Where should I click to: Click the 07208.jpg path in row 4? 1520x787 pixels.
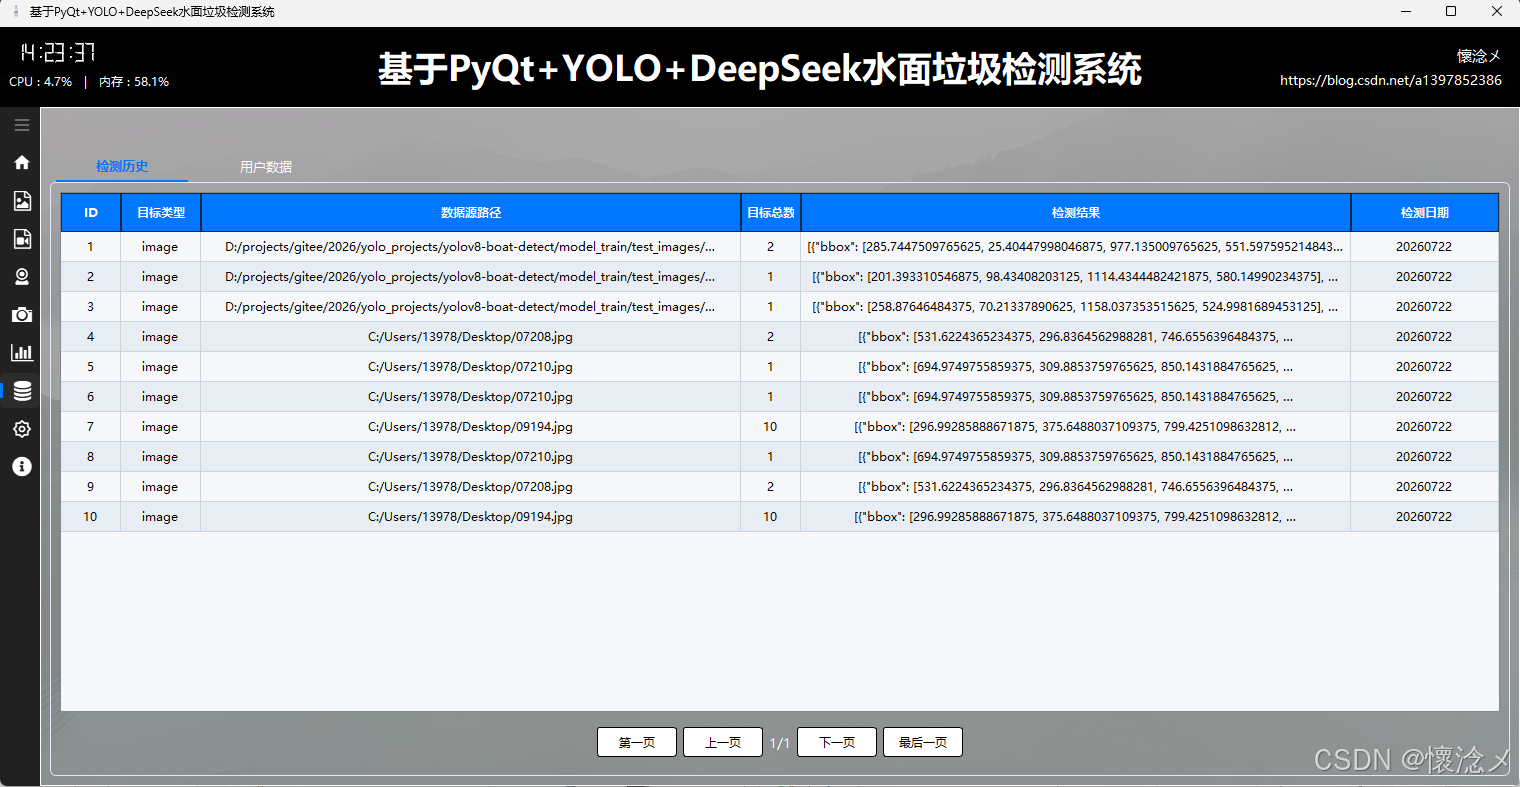coord(470,337)
